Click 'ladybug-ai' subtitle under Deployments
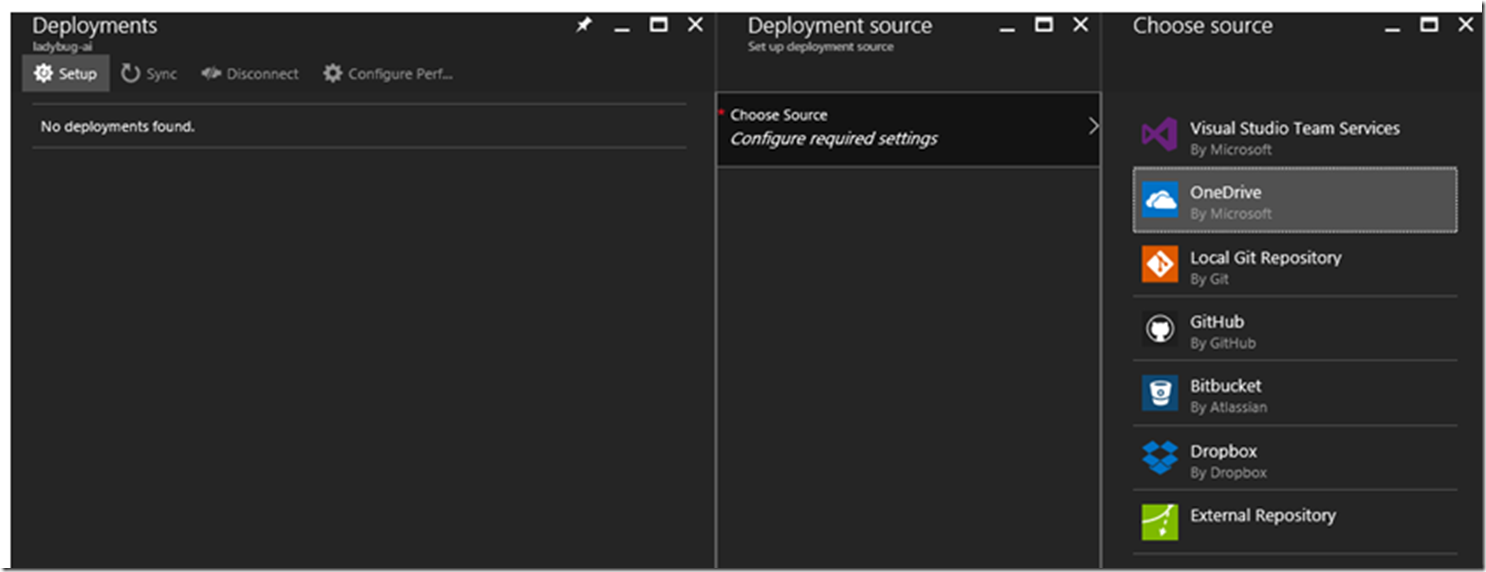 click(63, 46)
